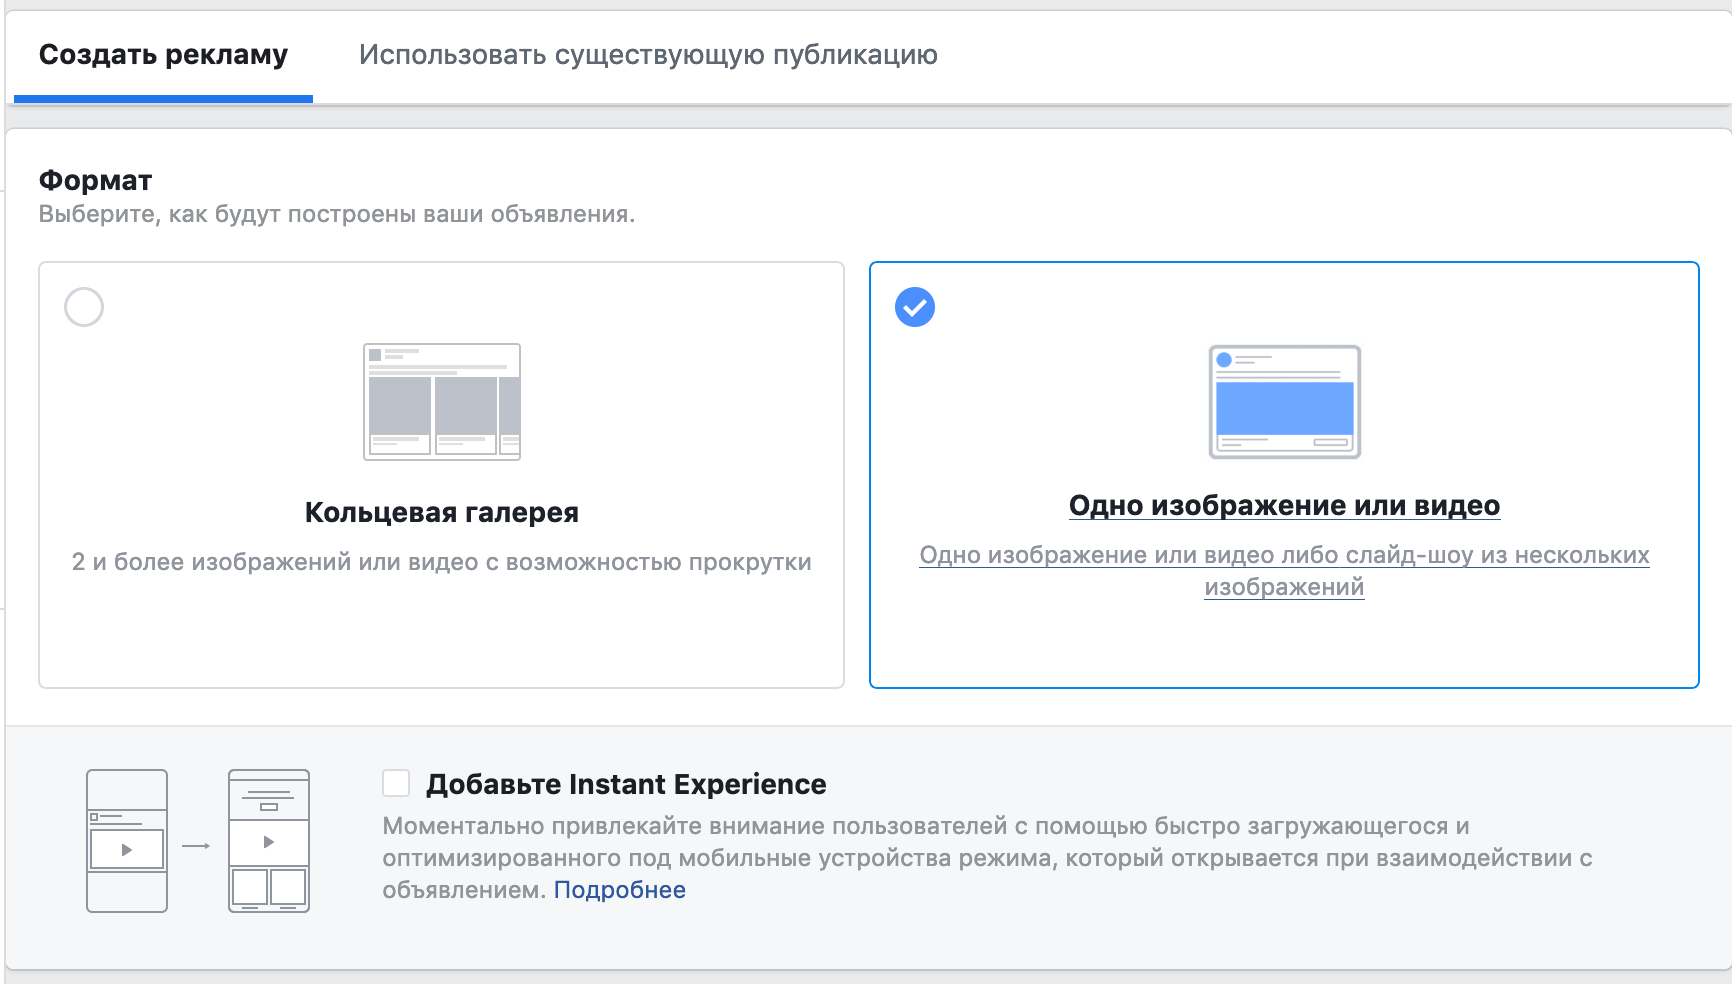Screen dimensions: 1732x984
Task: Click the carousel description about scrolling images
Action: click(442, 562)
